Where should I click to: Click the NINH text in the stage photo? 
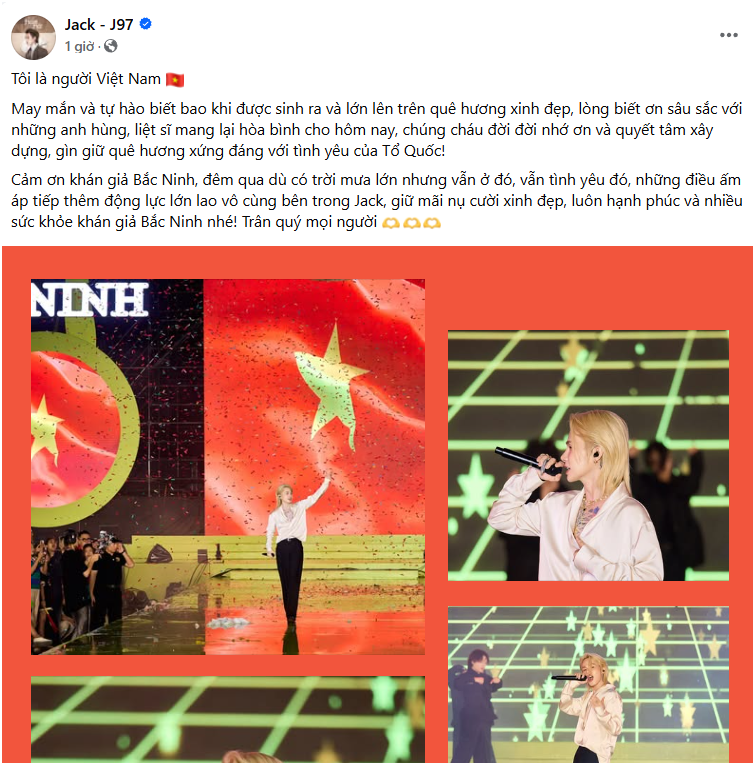[90, 299]
